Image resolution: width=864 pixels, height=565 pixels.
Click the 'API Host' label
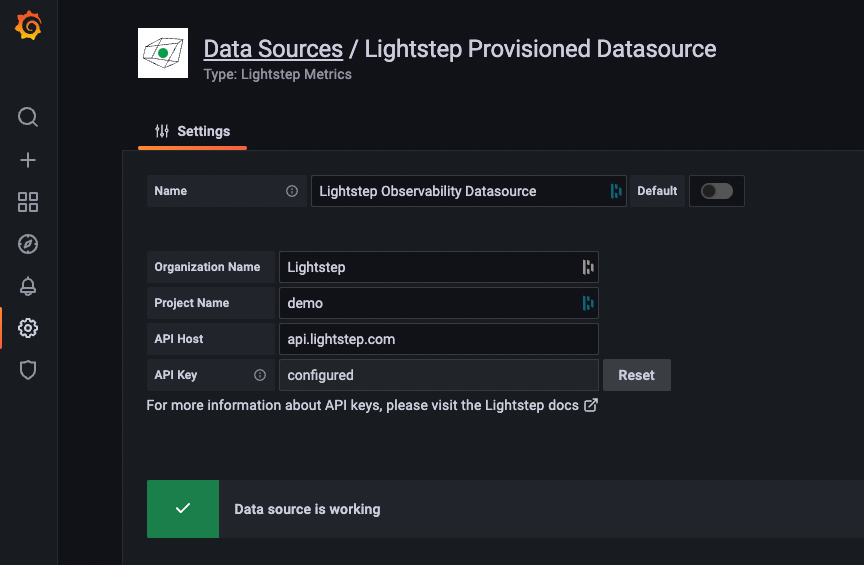pyautogui.click(x=179, y=339)
